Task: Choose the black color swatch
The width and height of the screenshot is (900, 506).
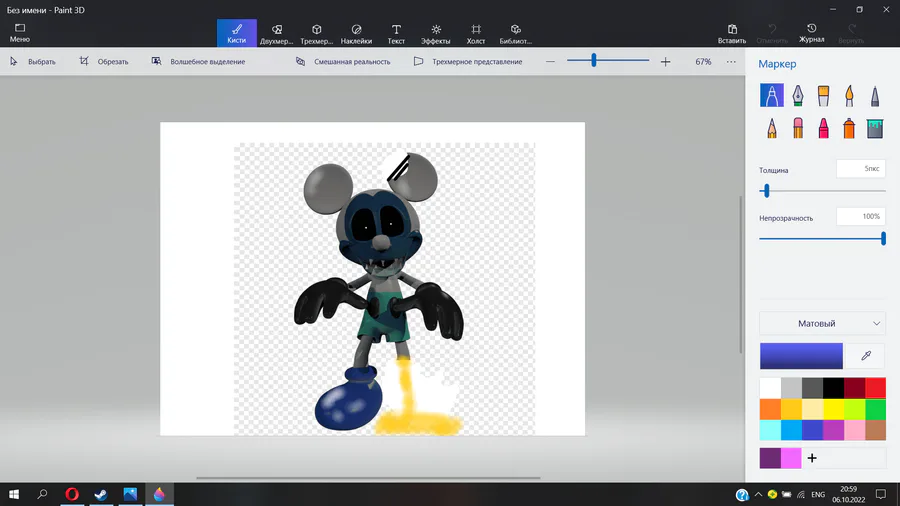Action: (833, 388)
